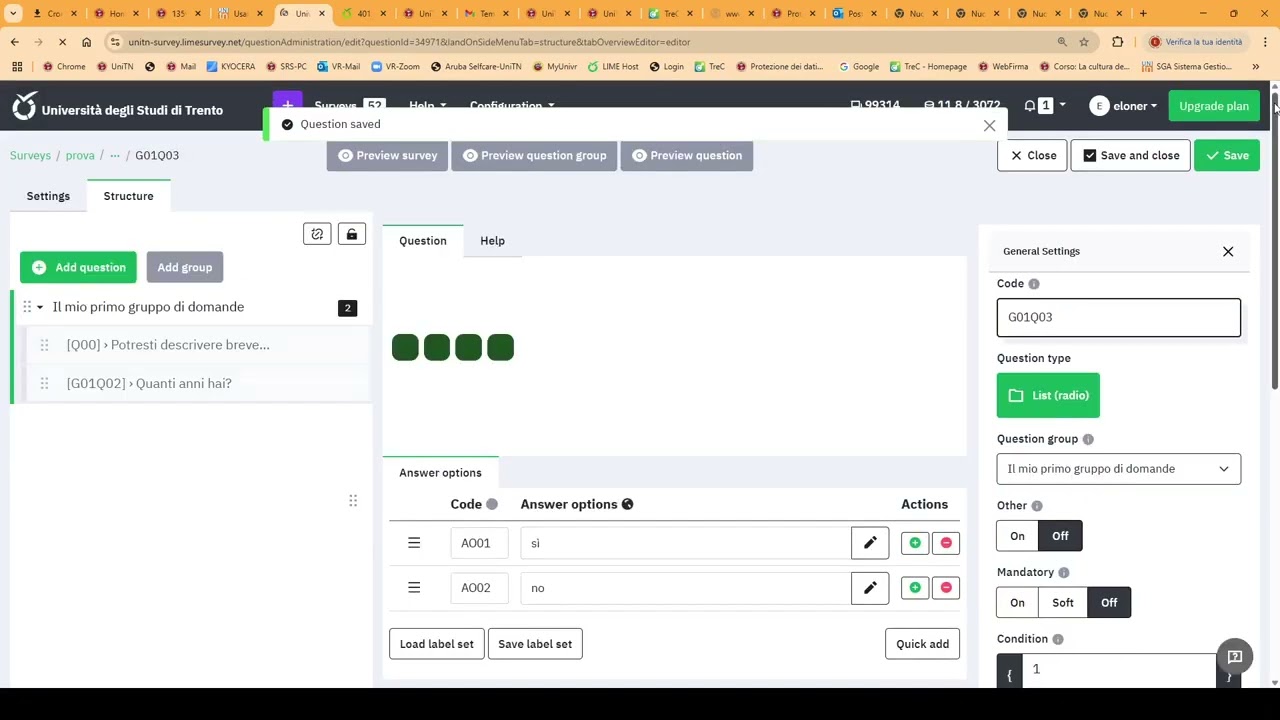The width and height of the screenshot is (1280, 720).
Task: Switch to Settings tab
Action: [x=48, y=196]
